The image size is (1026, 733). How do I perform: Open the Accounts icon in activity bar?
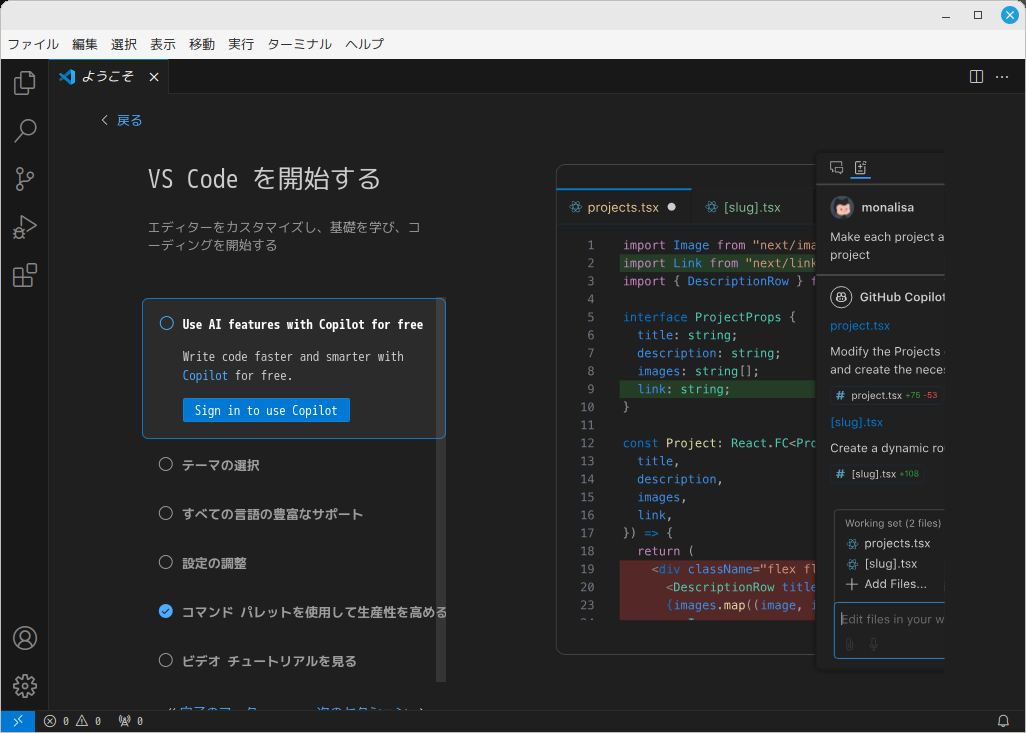coord(25,638)
